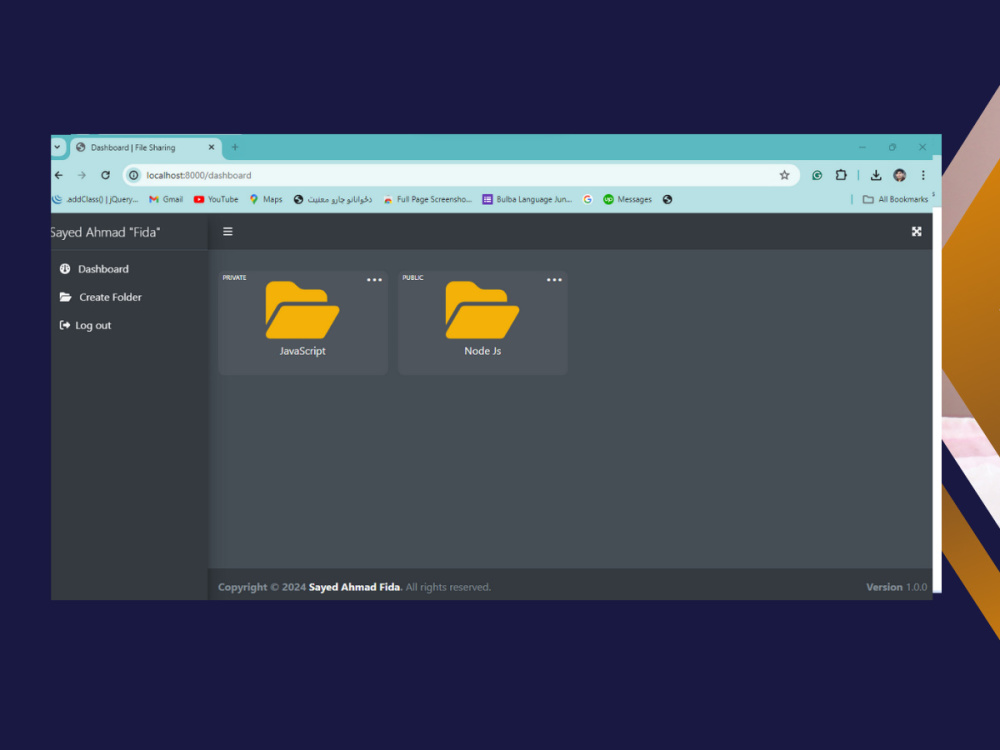
Task: Click the browser profile avatar
Action: pos(899,175)
